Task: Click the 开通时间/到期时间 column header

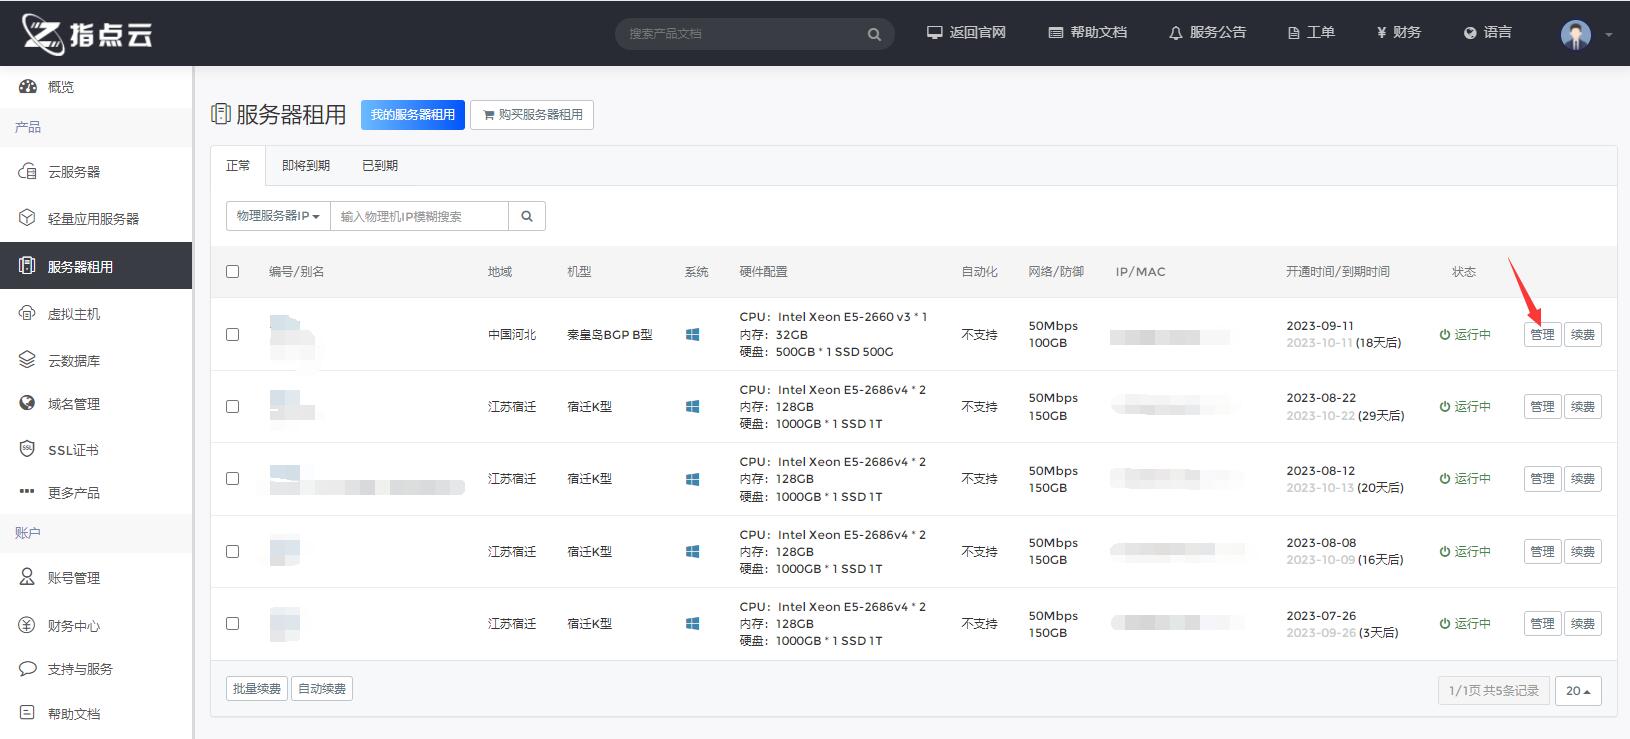Action: coord(1338,272)
